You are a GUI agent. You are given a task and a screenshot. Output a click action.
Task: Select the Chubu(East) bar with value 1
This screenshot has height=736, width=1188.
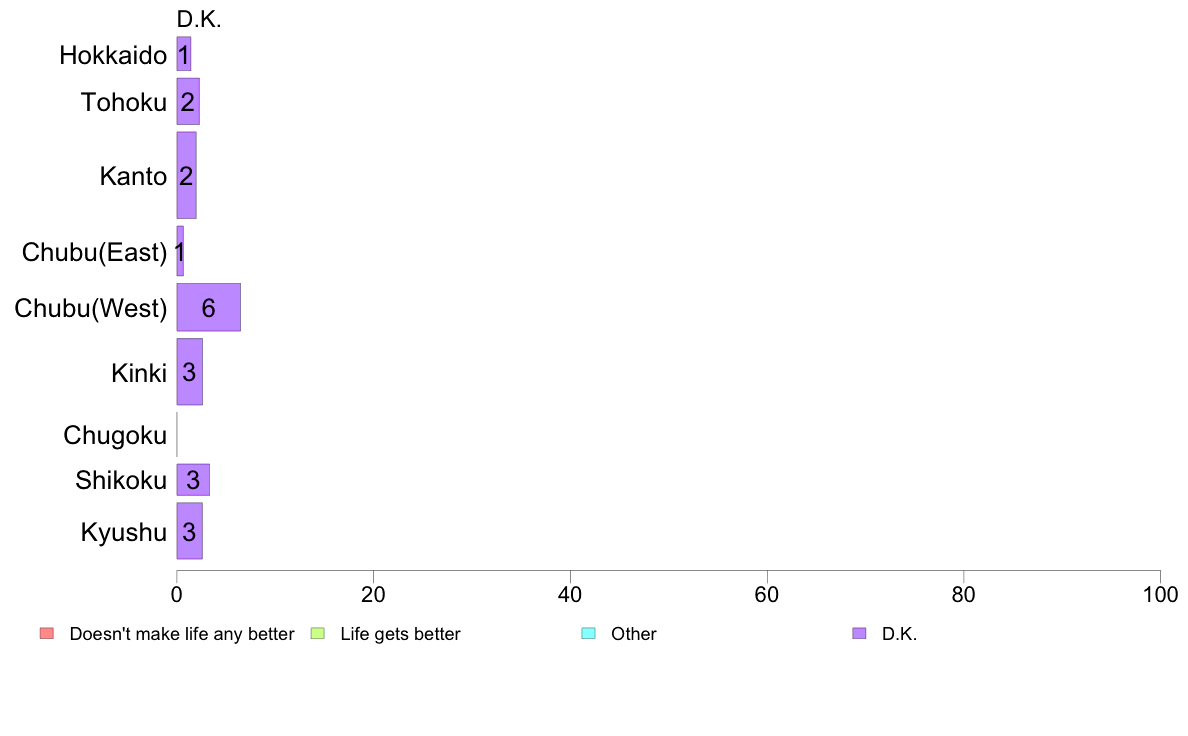180,251
